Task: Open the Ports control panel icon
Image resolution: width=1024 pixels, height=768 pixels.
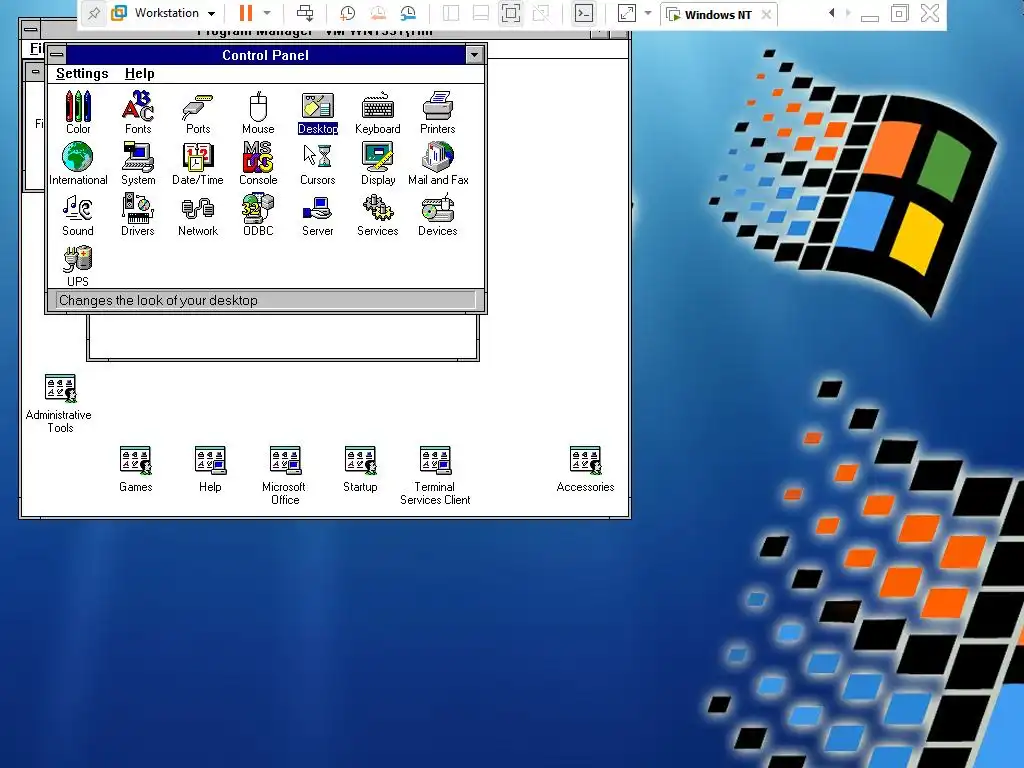Action: point(198,112)
